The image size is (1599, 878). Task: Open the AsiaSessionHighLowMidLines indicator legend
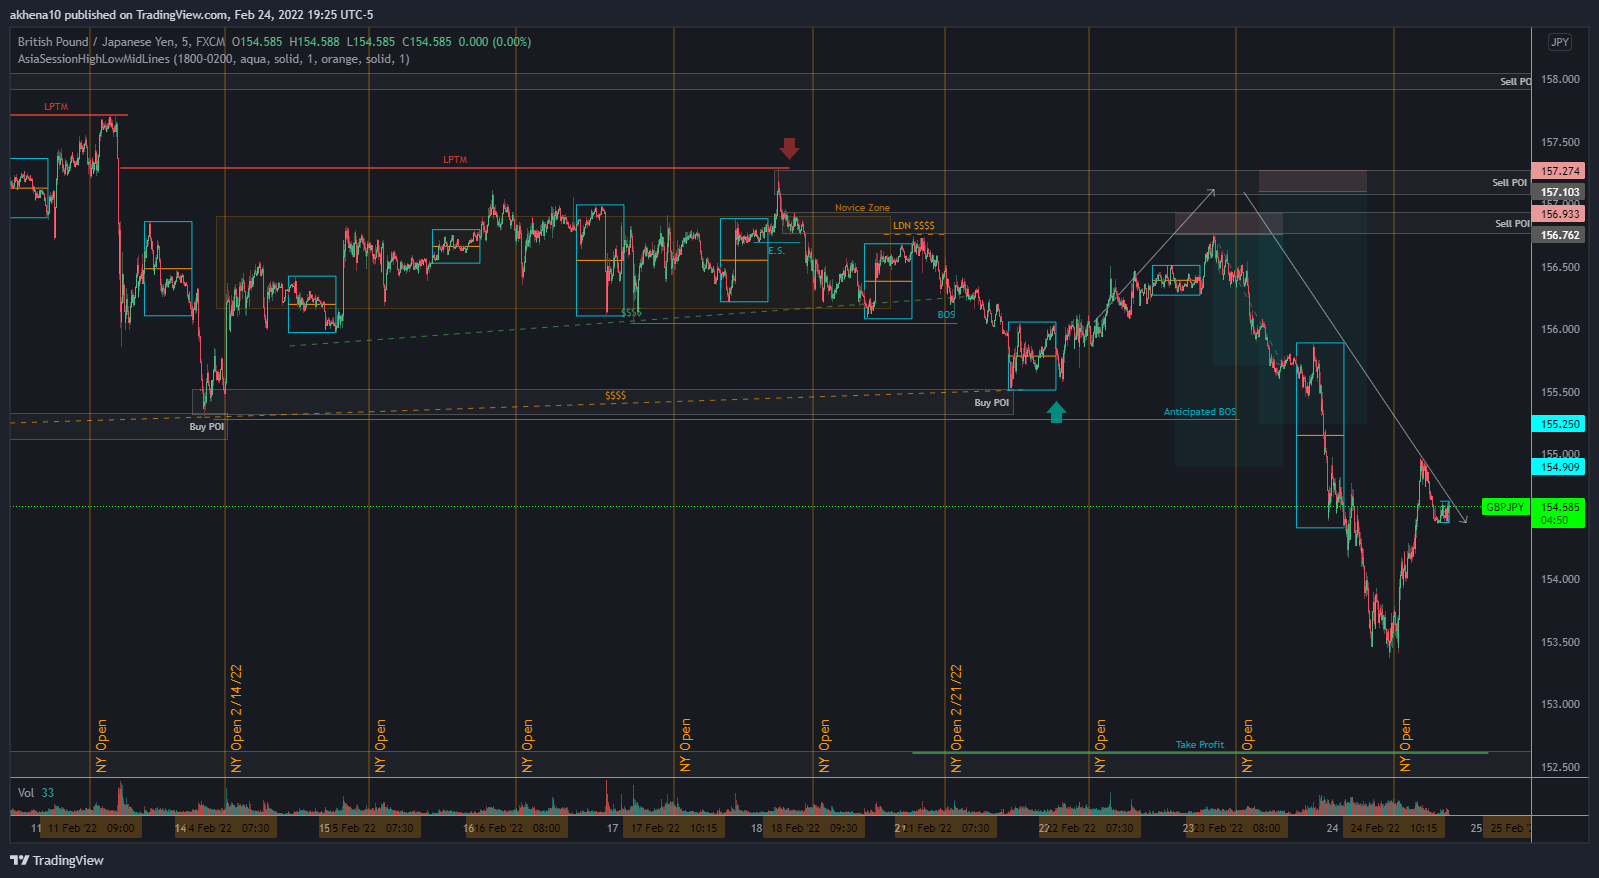(213, 59)
